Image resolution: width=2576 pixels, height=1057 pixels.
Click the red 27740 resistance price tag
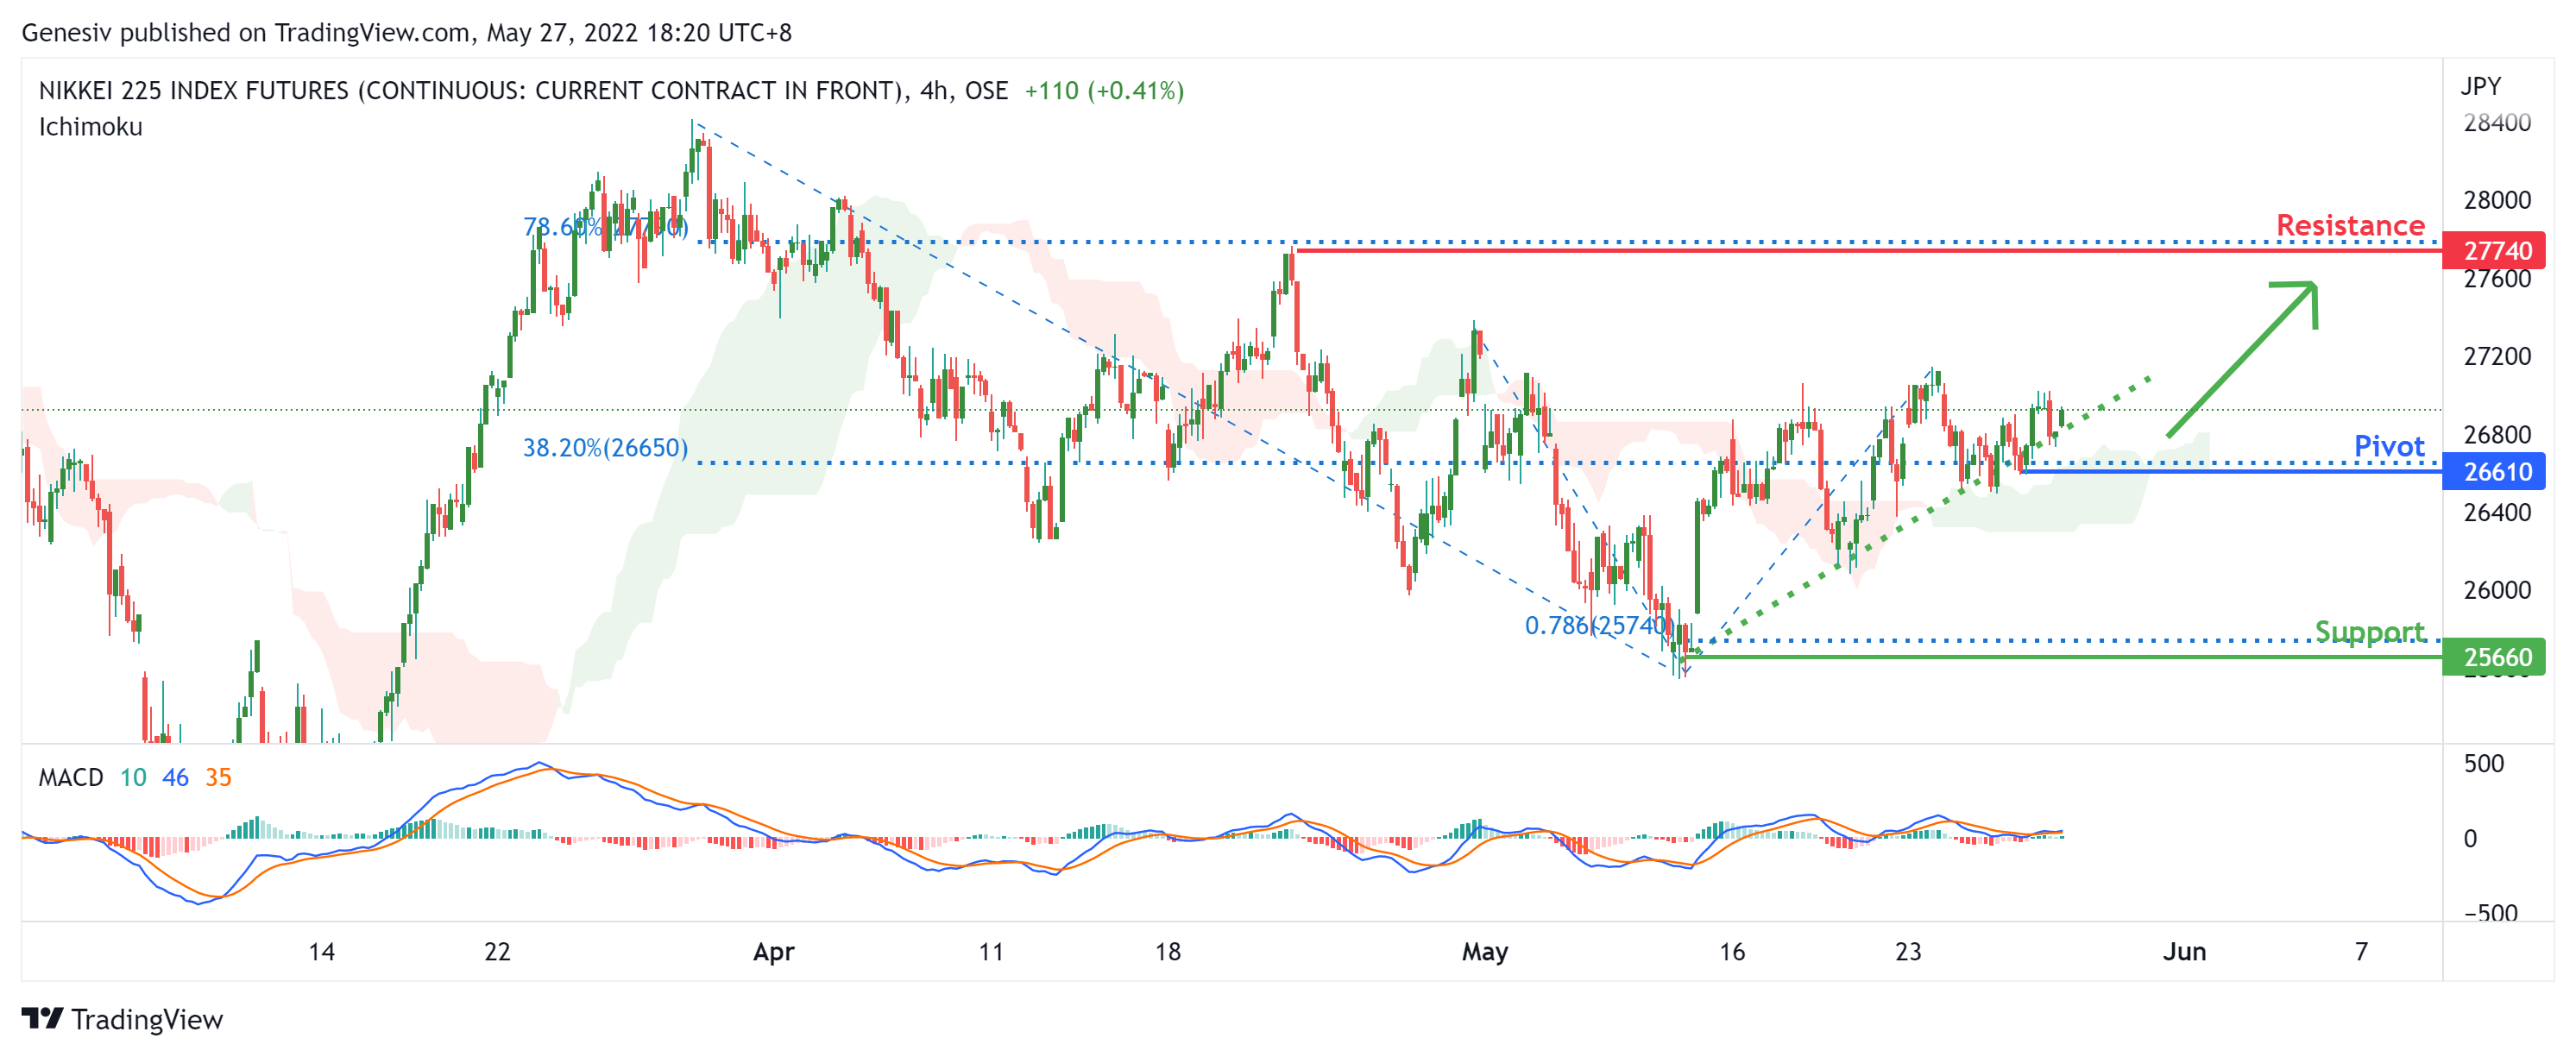pyautogui.click(x=2492, y=250)
